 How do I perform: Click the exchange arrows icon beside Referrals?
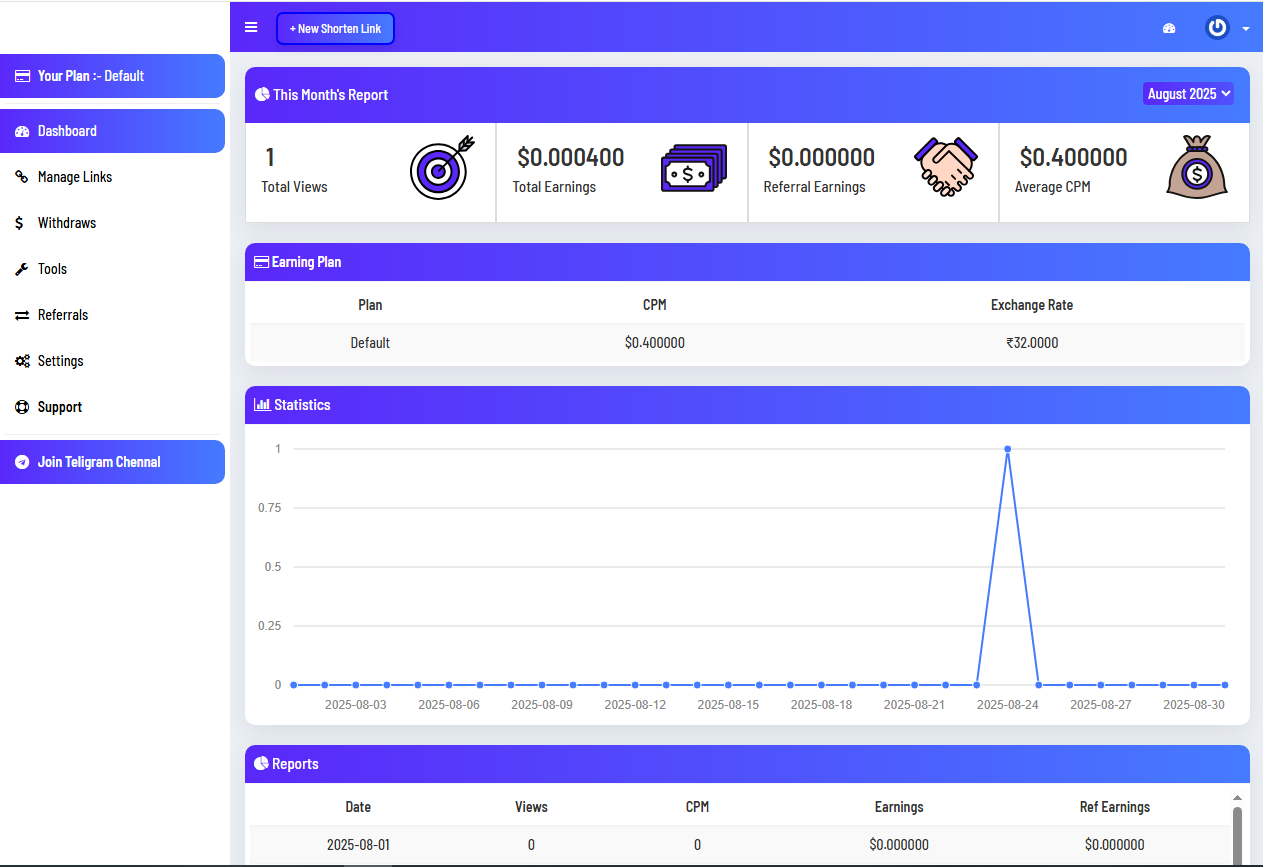pyautogui.click(x=22, y=315)
